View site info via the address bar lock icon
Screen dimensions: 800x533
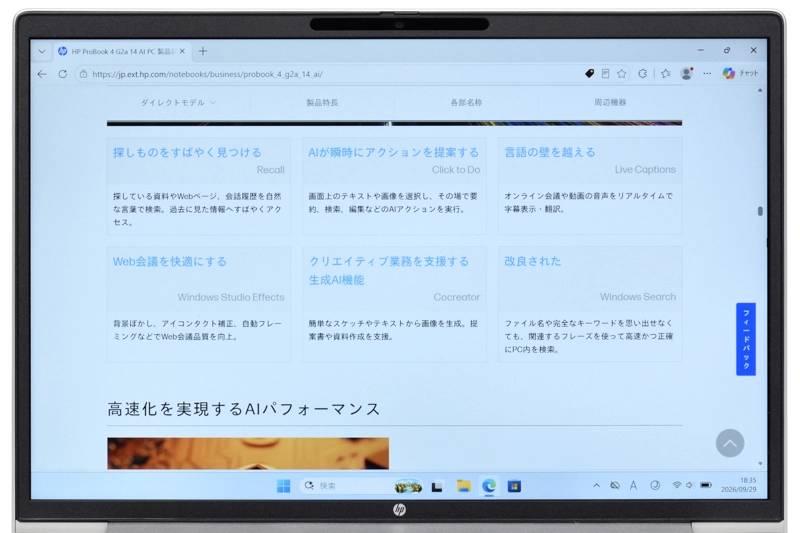coord(83,74)
